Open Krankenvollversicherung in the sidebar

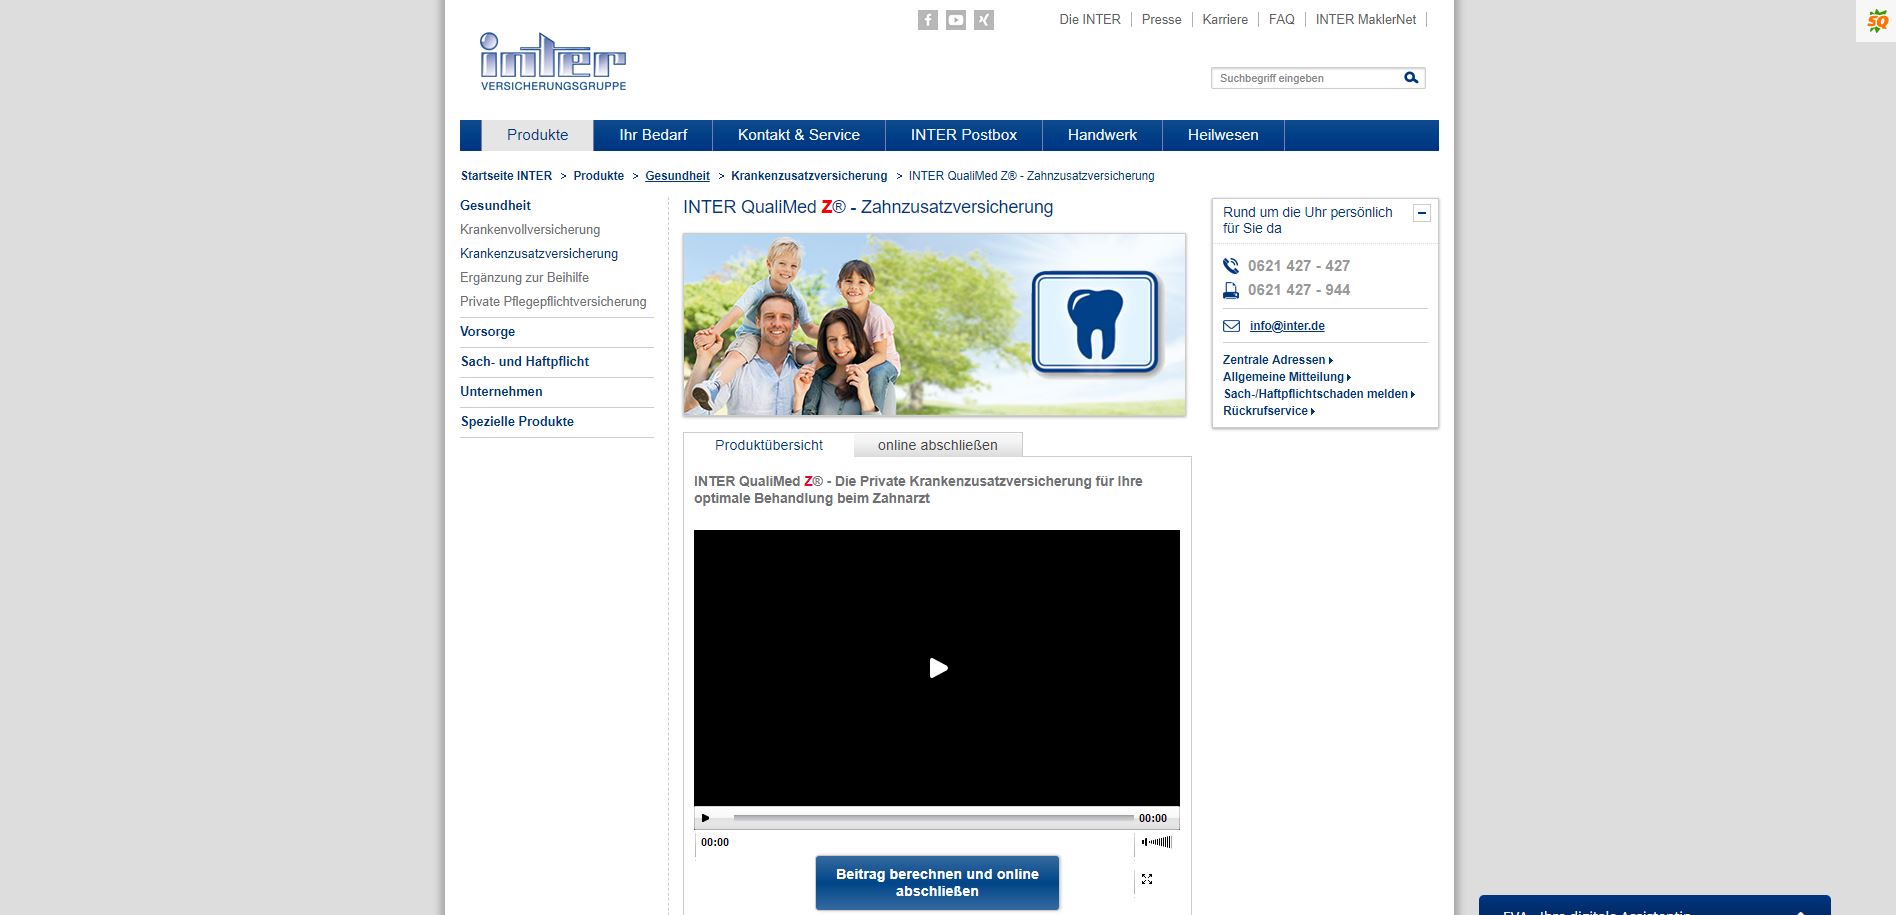coord(530,230)
